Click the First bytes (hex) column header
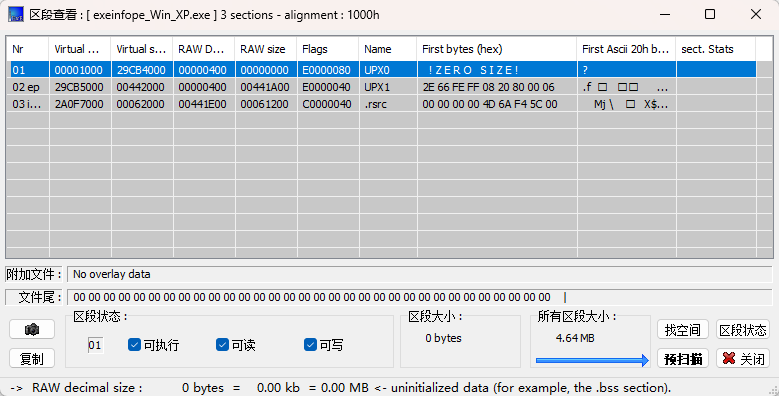 (497, 49)
